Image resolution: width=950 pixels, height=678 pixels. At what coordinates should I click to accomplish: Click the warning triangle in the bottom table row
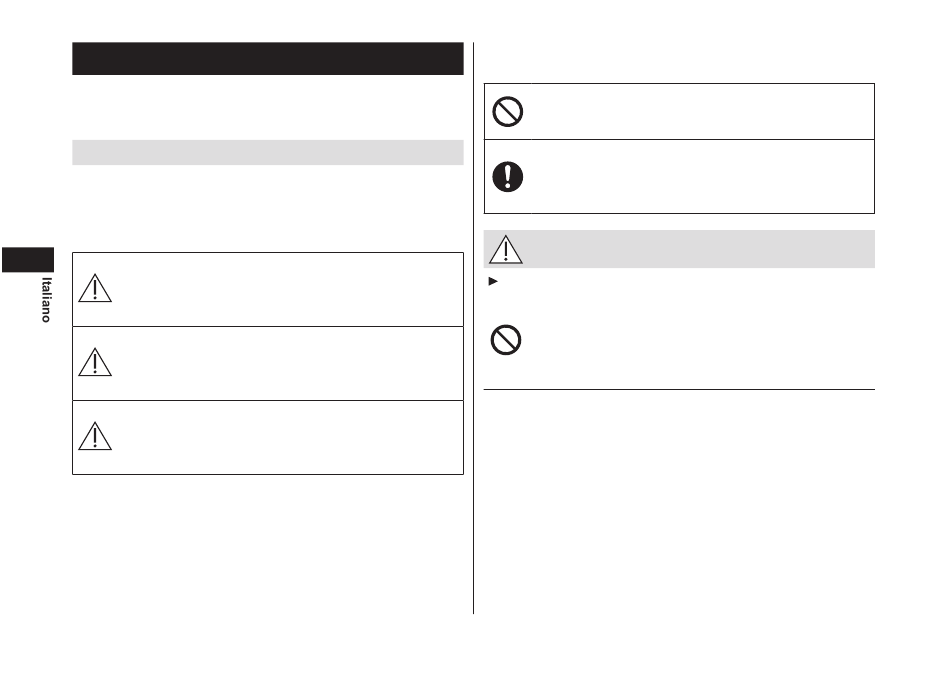point(95,436)
